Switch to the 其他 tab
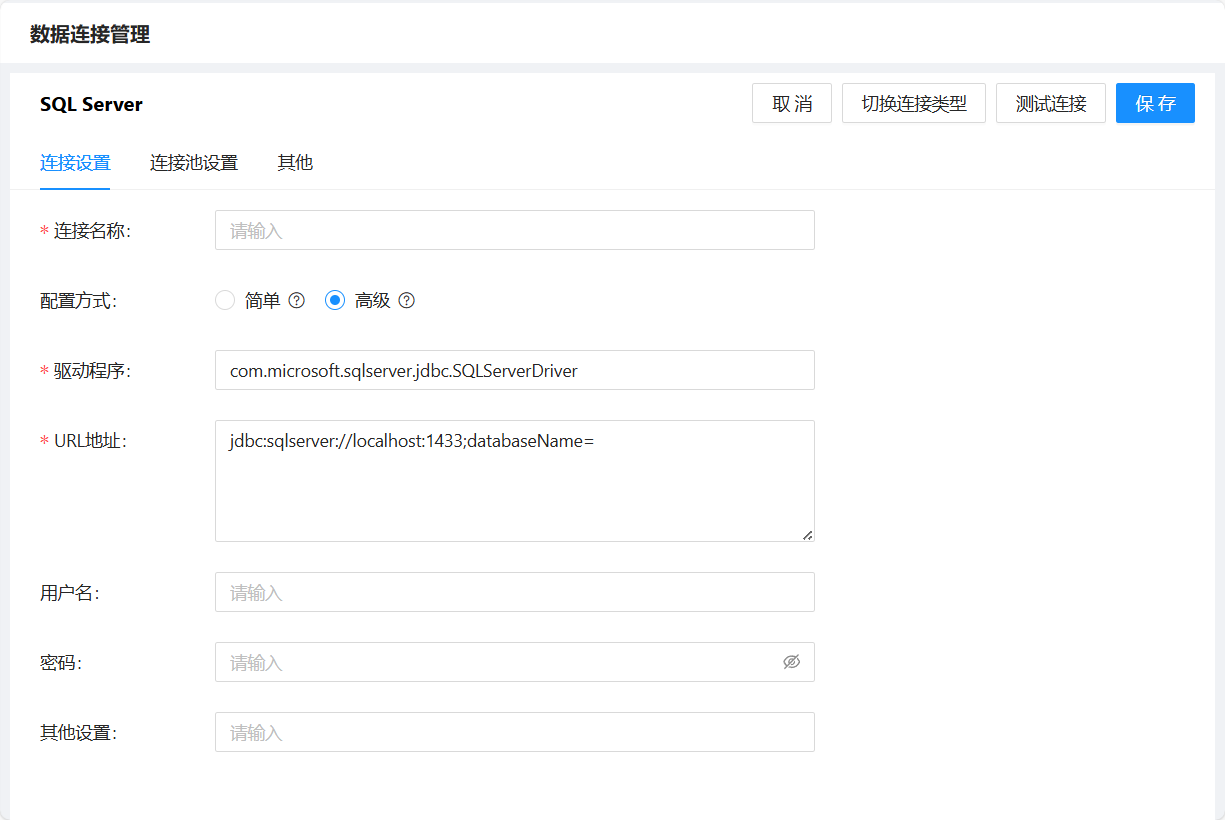 [295, 163]
